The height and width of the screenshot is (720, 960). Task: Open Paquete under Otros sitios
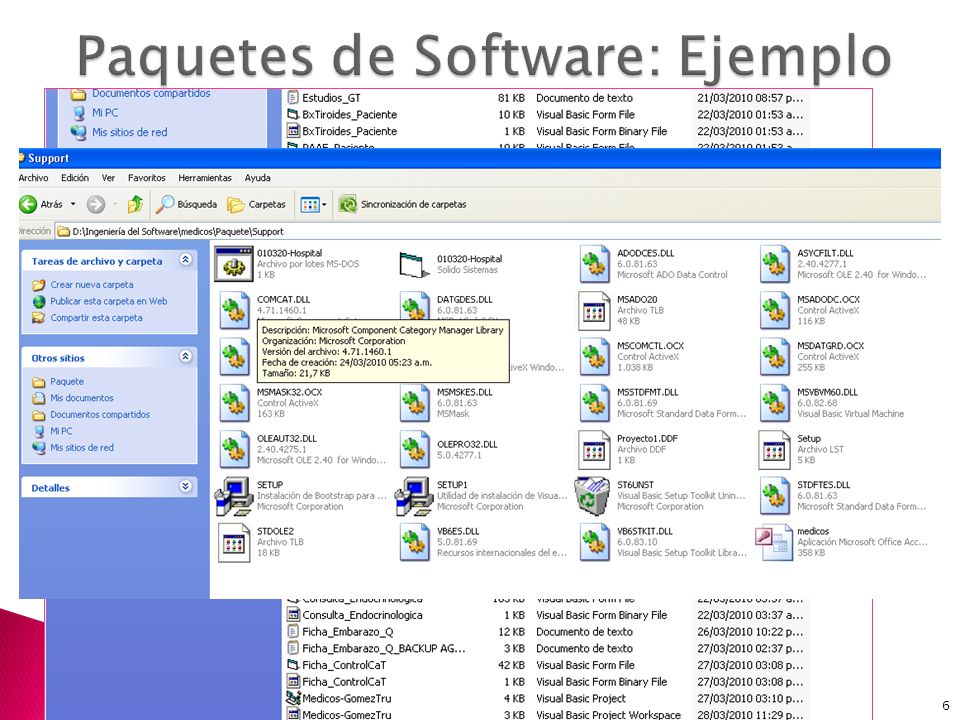pos(67,381)
